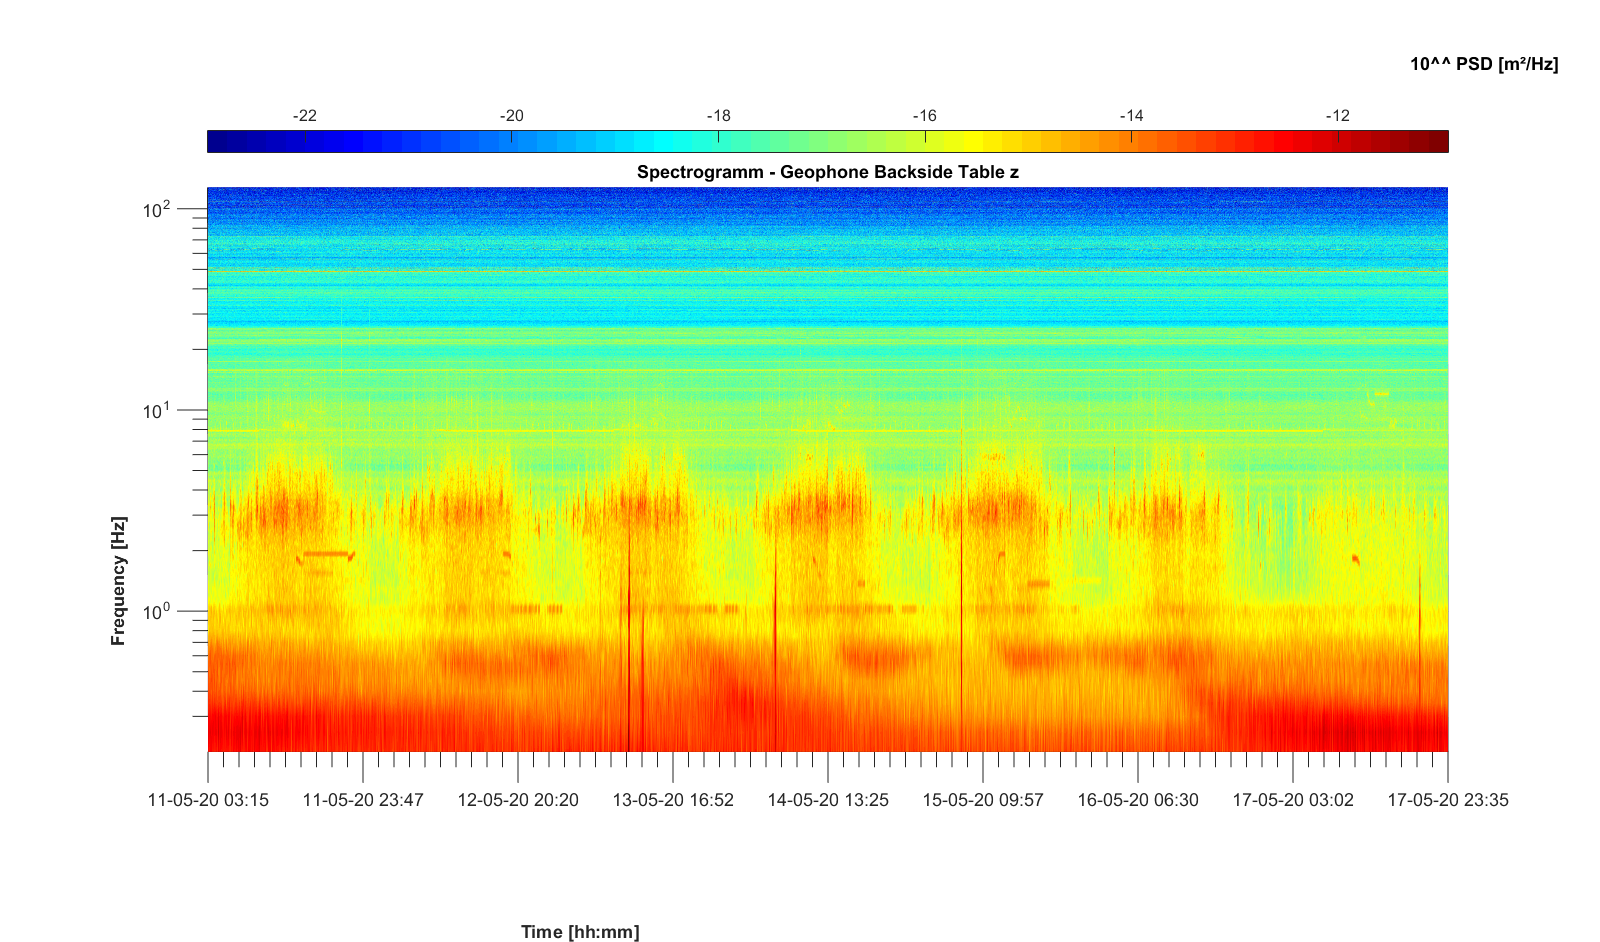The width and height of the screenshot is (1600, 942).
Task: Click the dark blue end of the colorbar
Action: pyautogui.click(x=216, y=142)
